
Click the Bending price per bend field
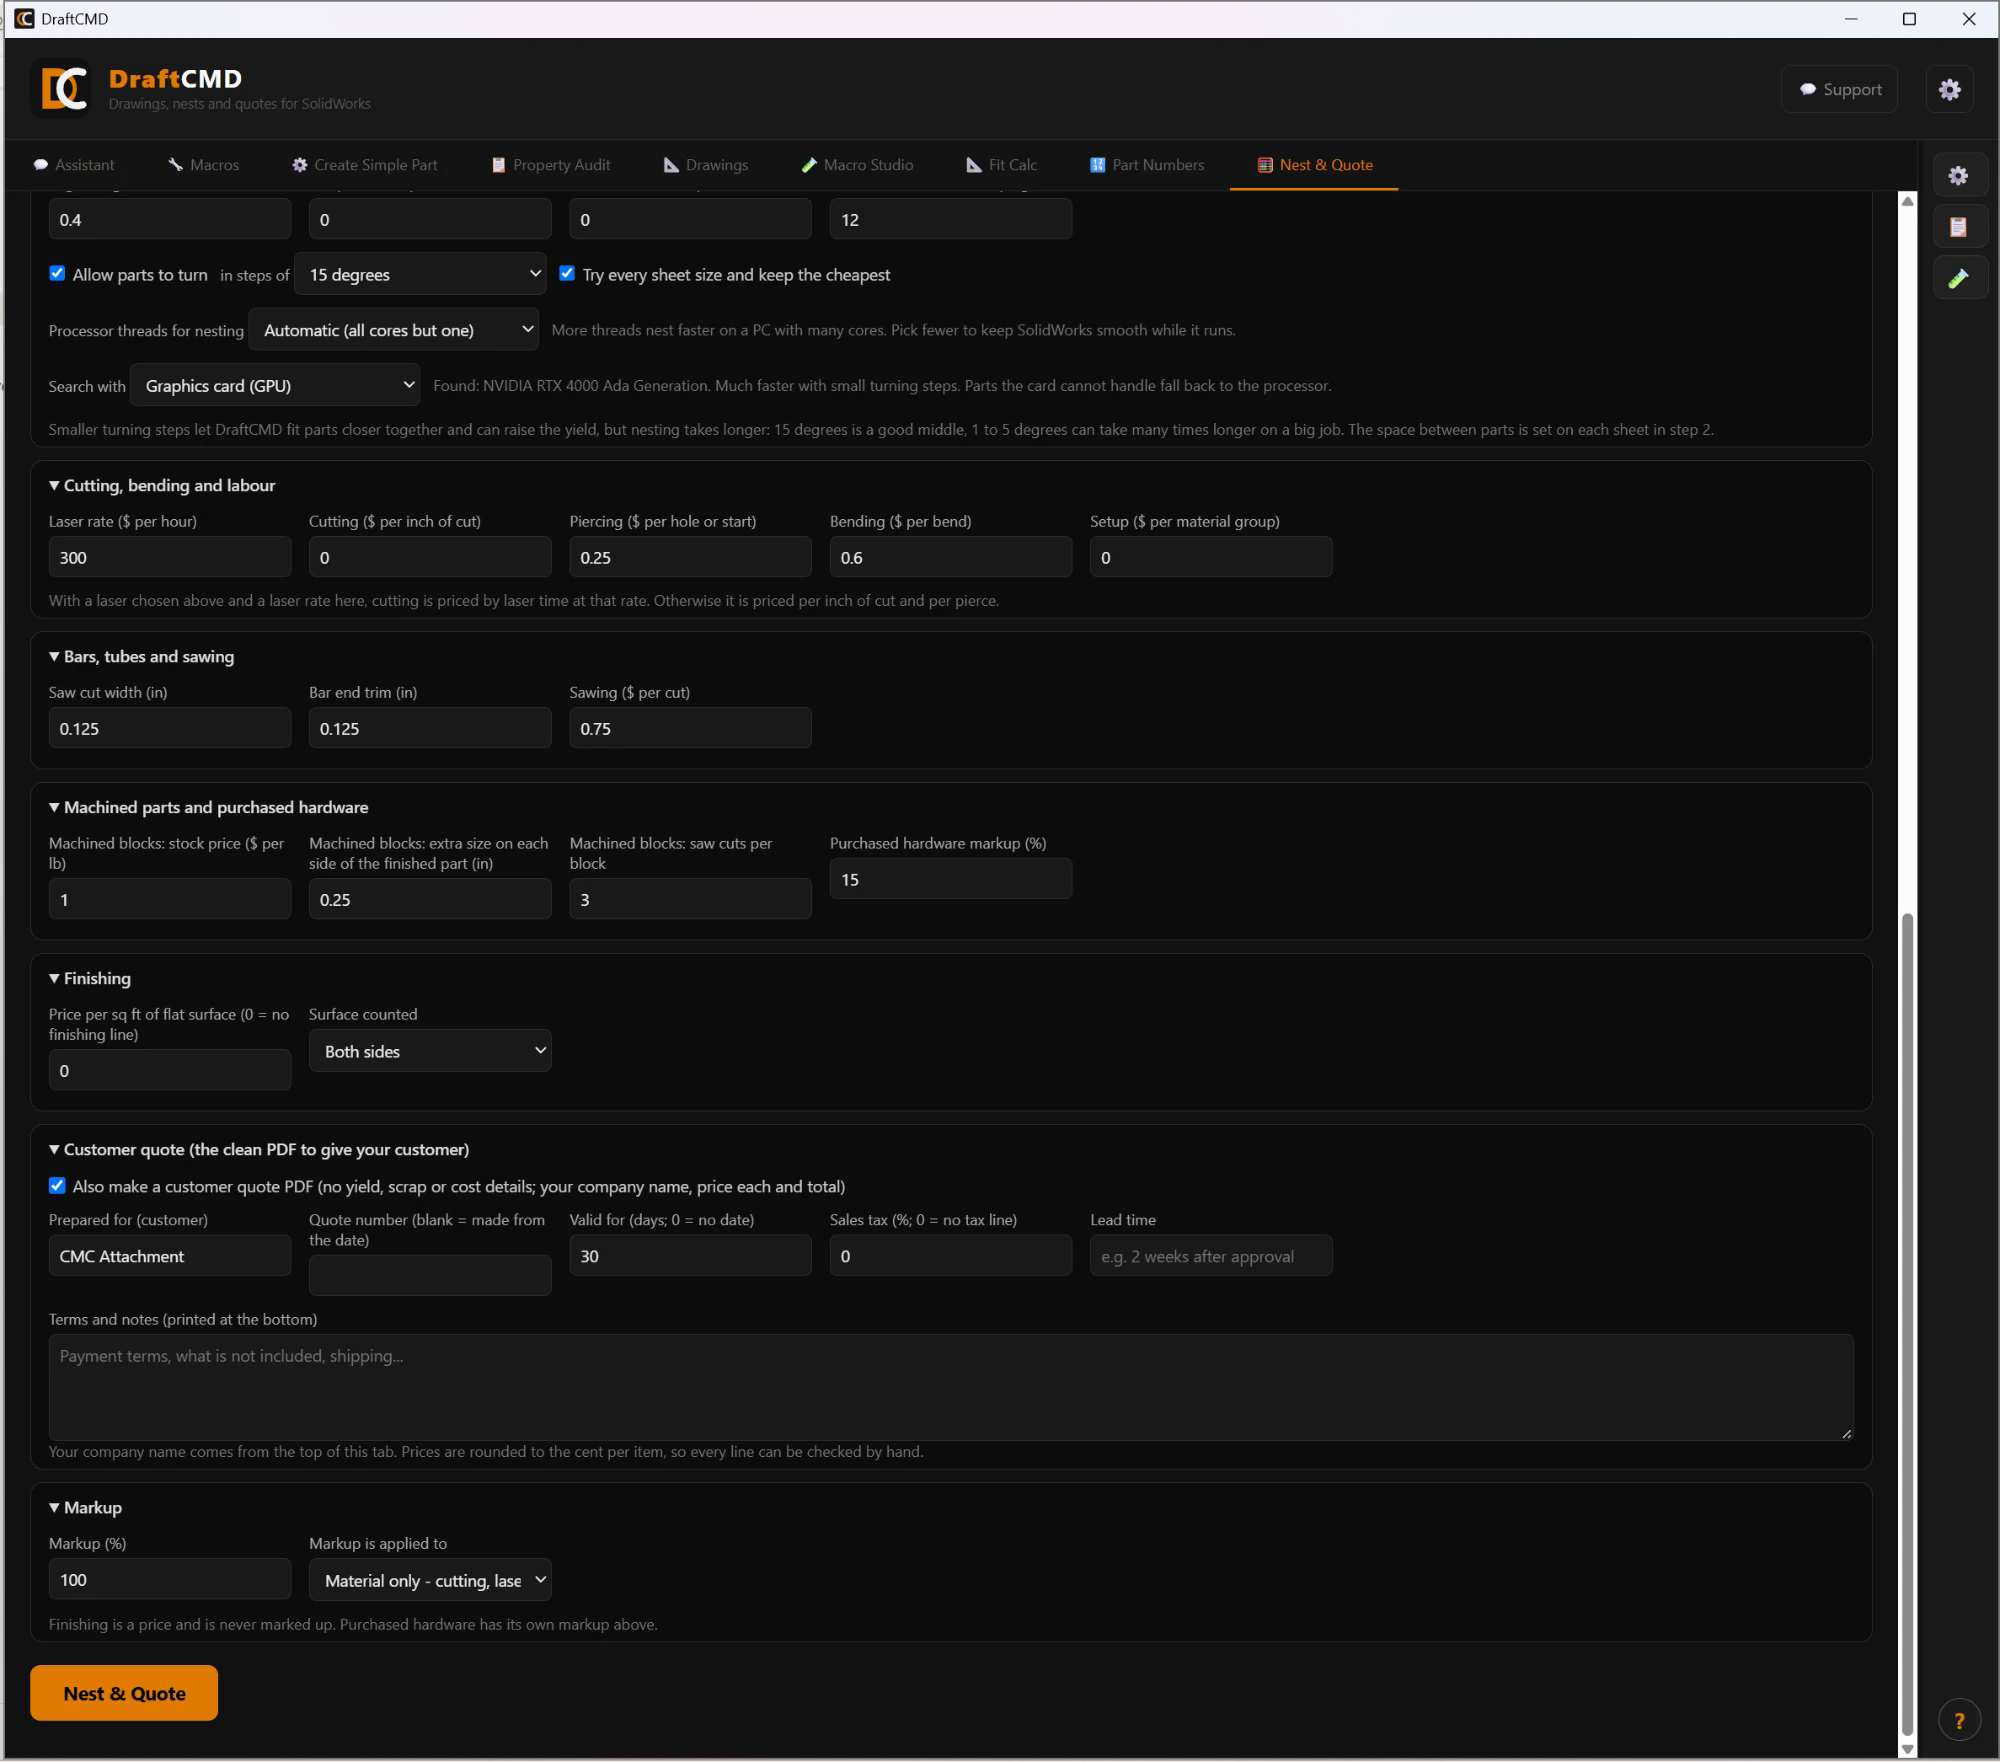[951, 557]
